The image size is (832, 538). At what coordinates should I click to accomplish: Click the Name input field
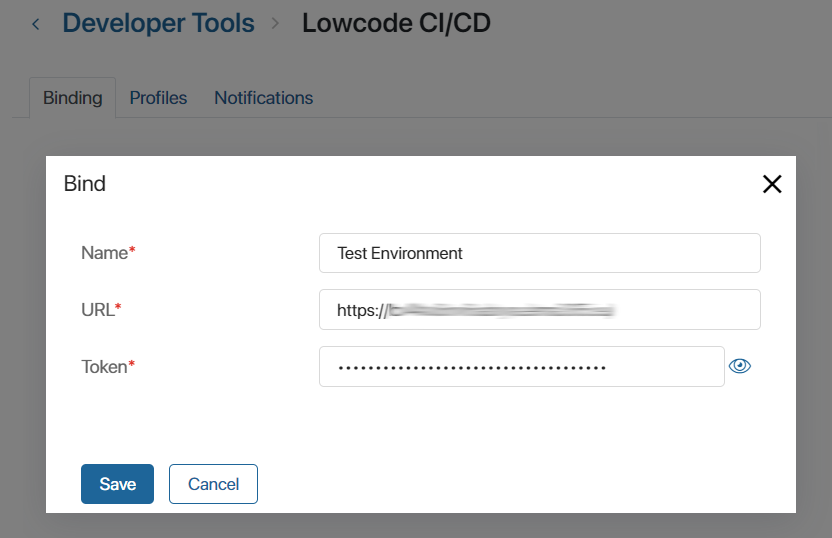[x=540, y=253]
